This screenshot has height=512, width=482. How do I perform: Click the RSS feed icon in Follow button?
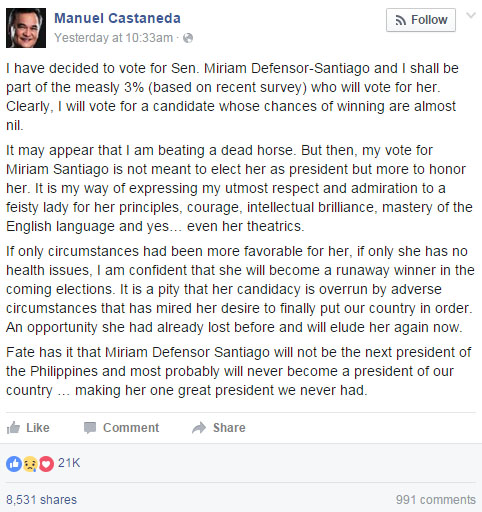(400, 20)
